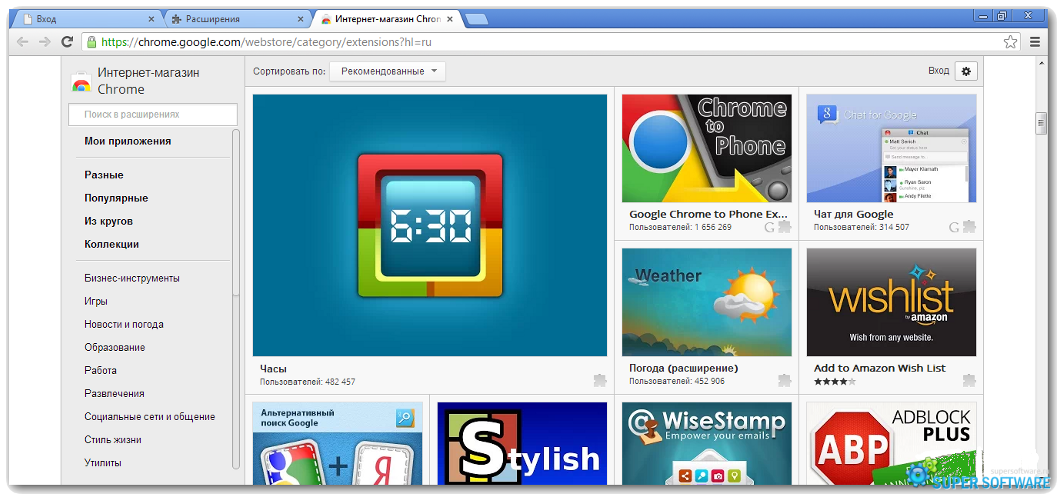Click the puzzle icon on Add to Amazon Wish List card
Screen dimensions: 1063x500
pyautogui.click(x=969, y=380)
